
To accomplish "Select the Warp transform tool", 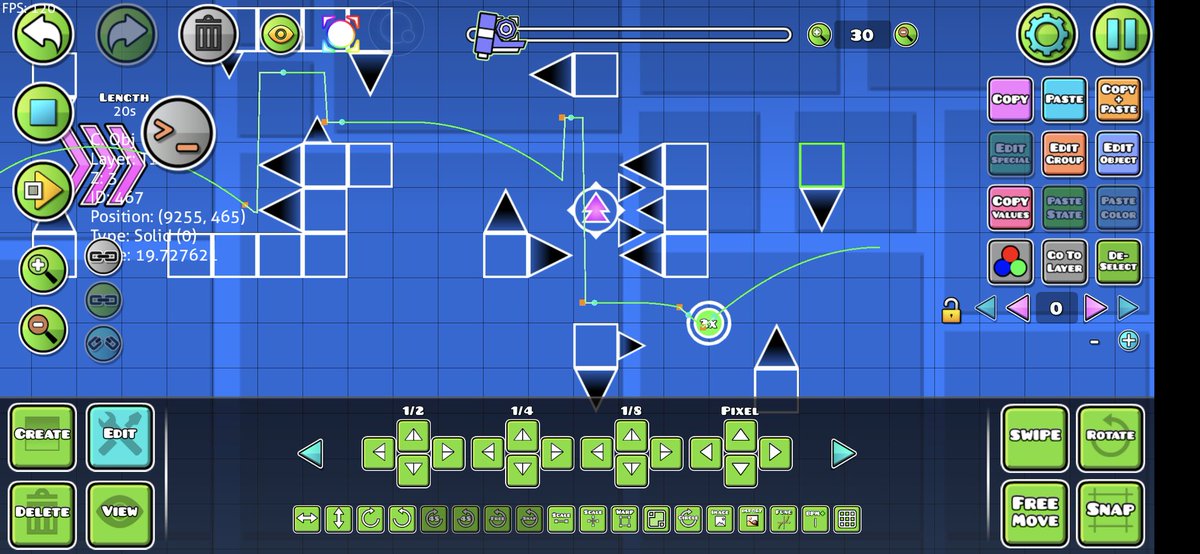I will coord(624,519).
